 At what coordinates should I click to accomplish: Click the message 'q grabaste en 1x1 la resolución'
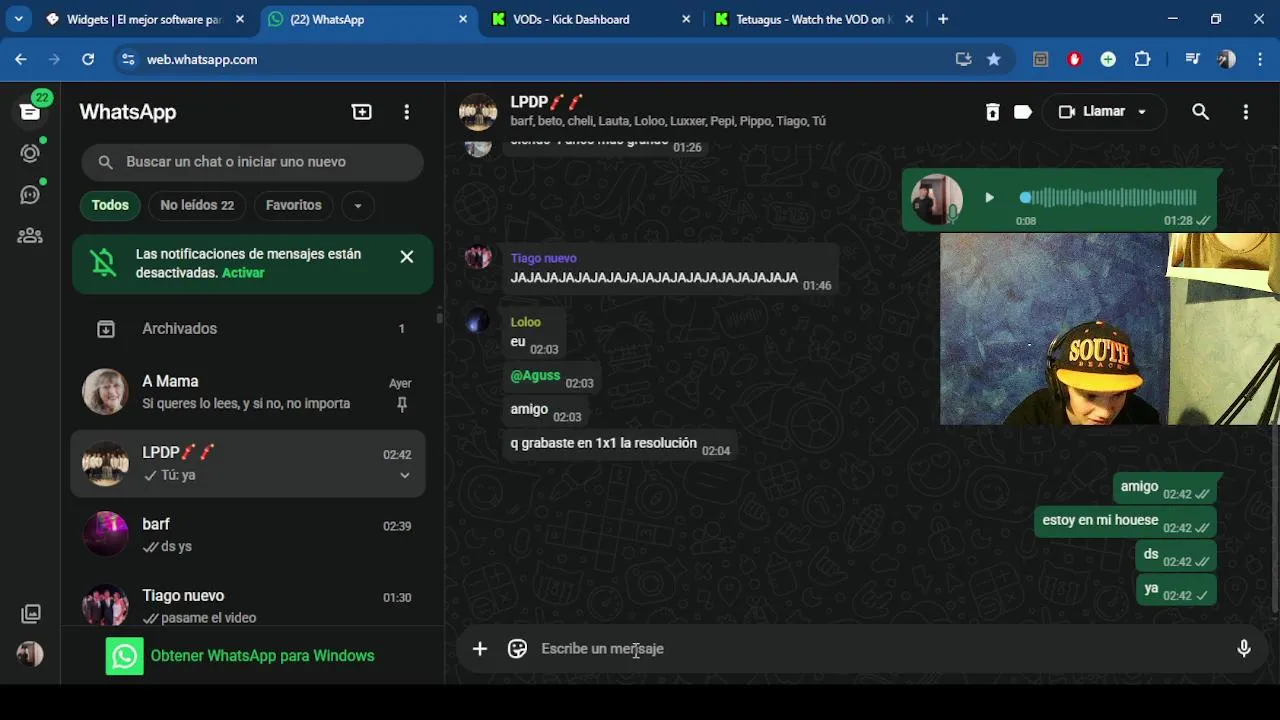620,443
